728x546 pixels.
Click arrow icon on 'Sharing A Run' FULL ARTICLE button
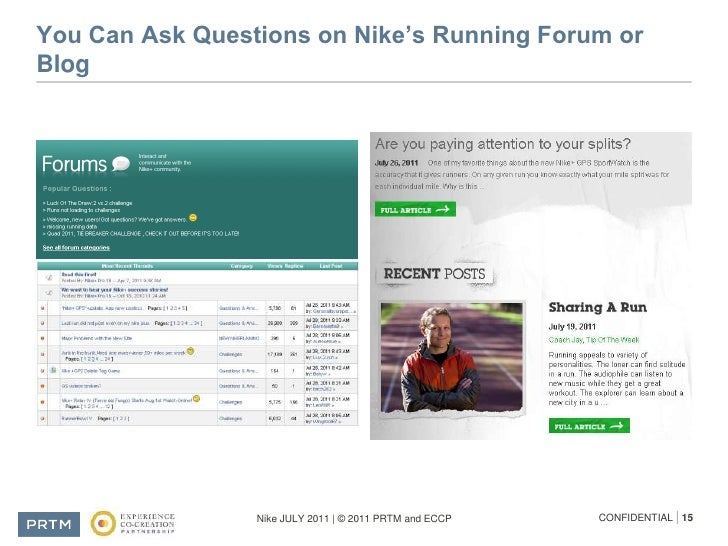click(x=617, y=426)
